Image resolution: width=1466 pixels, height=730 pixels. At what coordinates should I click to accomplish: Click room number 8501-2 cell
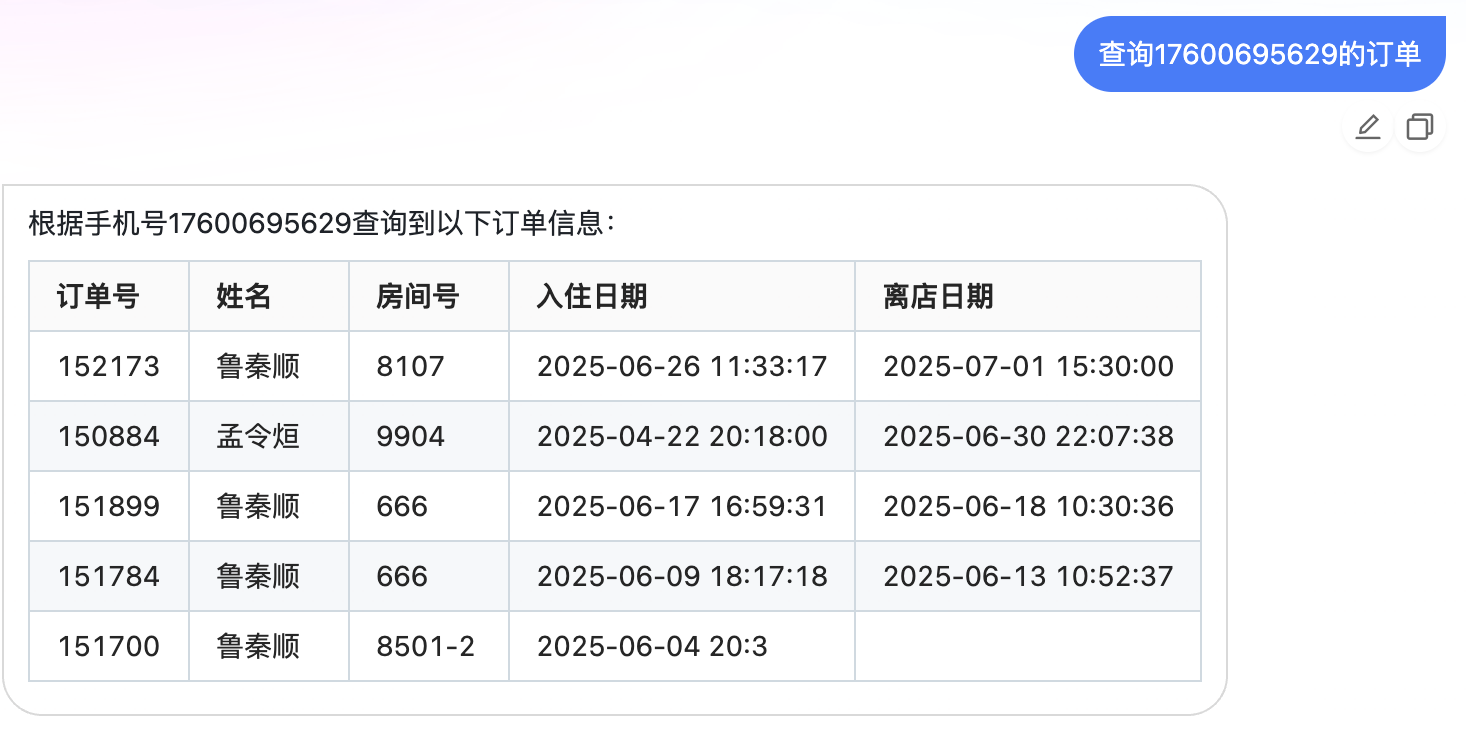tap(429, 646)
